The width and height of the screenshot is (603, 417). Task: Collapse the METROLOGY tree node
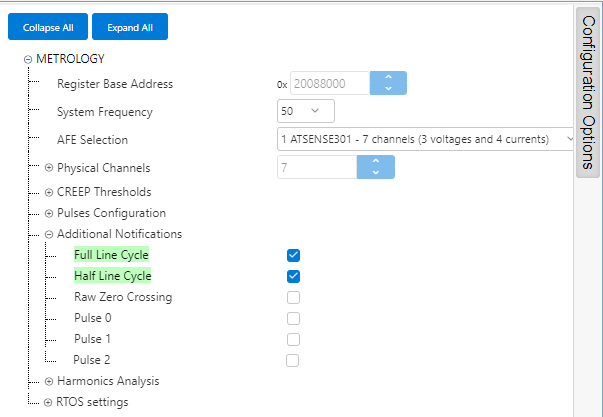(x=28, y=59)
